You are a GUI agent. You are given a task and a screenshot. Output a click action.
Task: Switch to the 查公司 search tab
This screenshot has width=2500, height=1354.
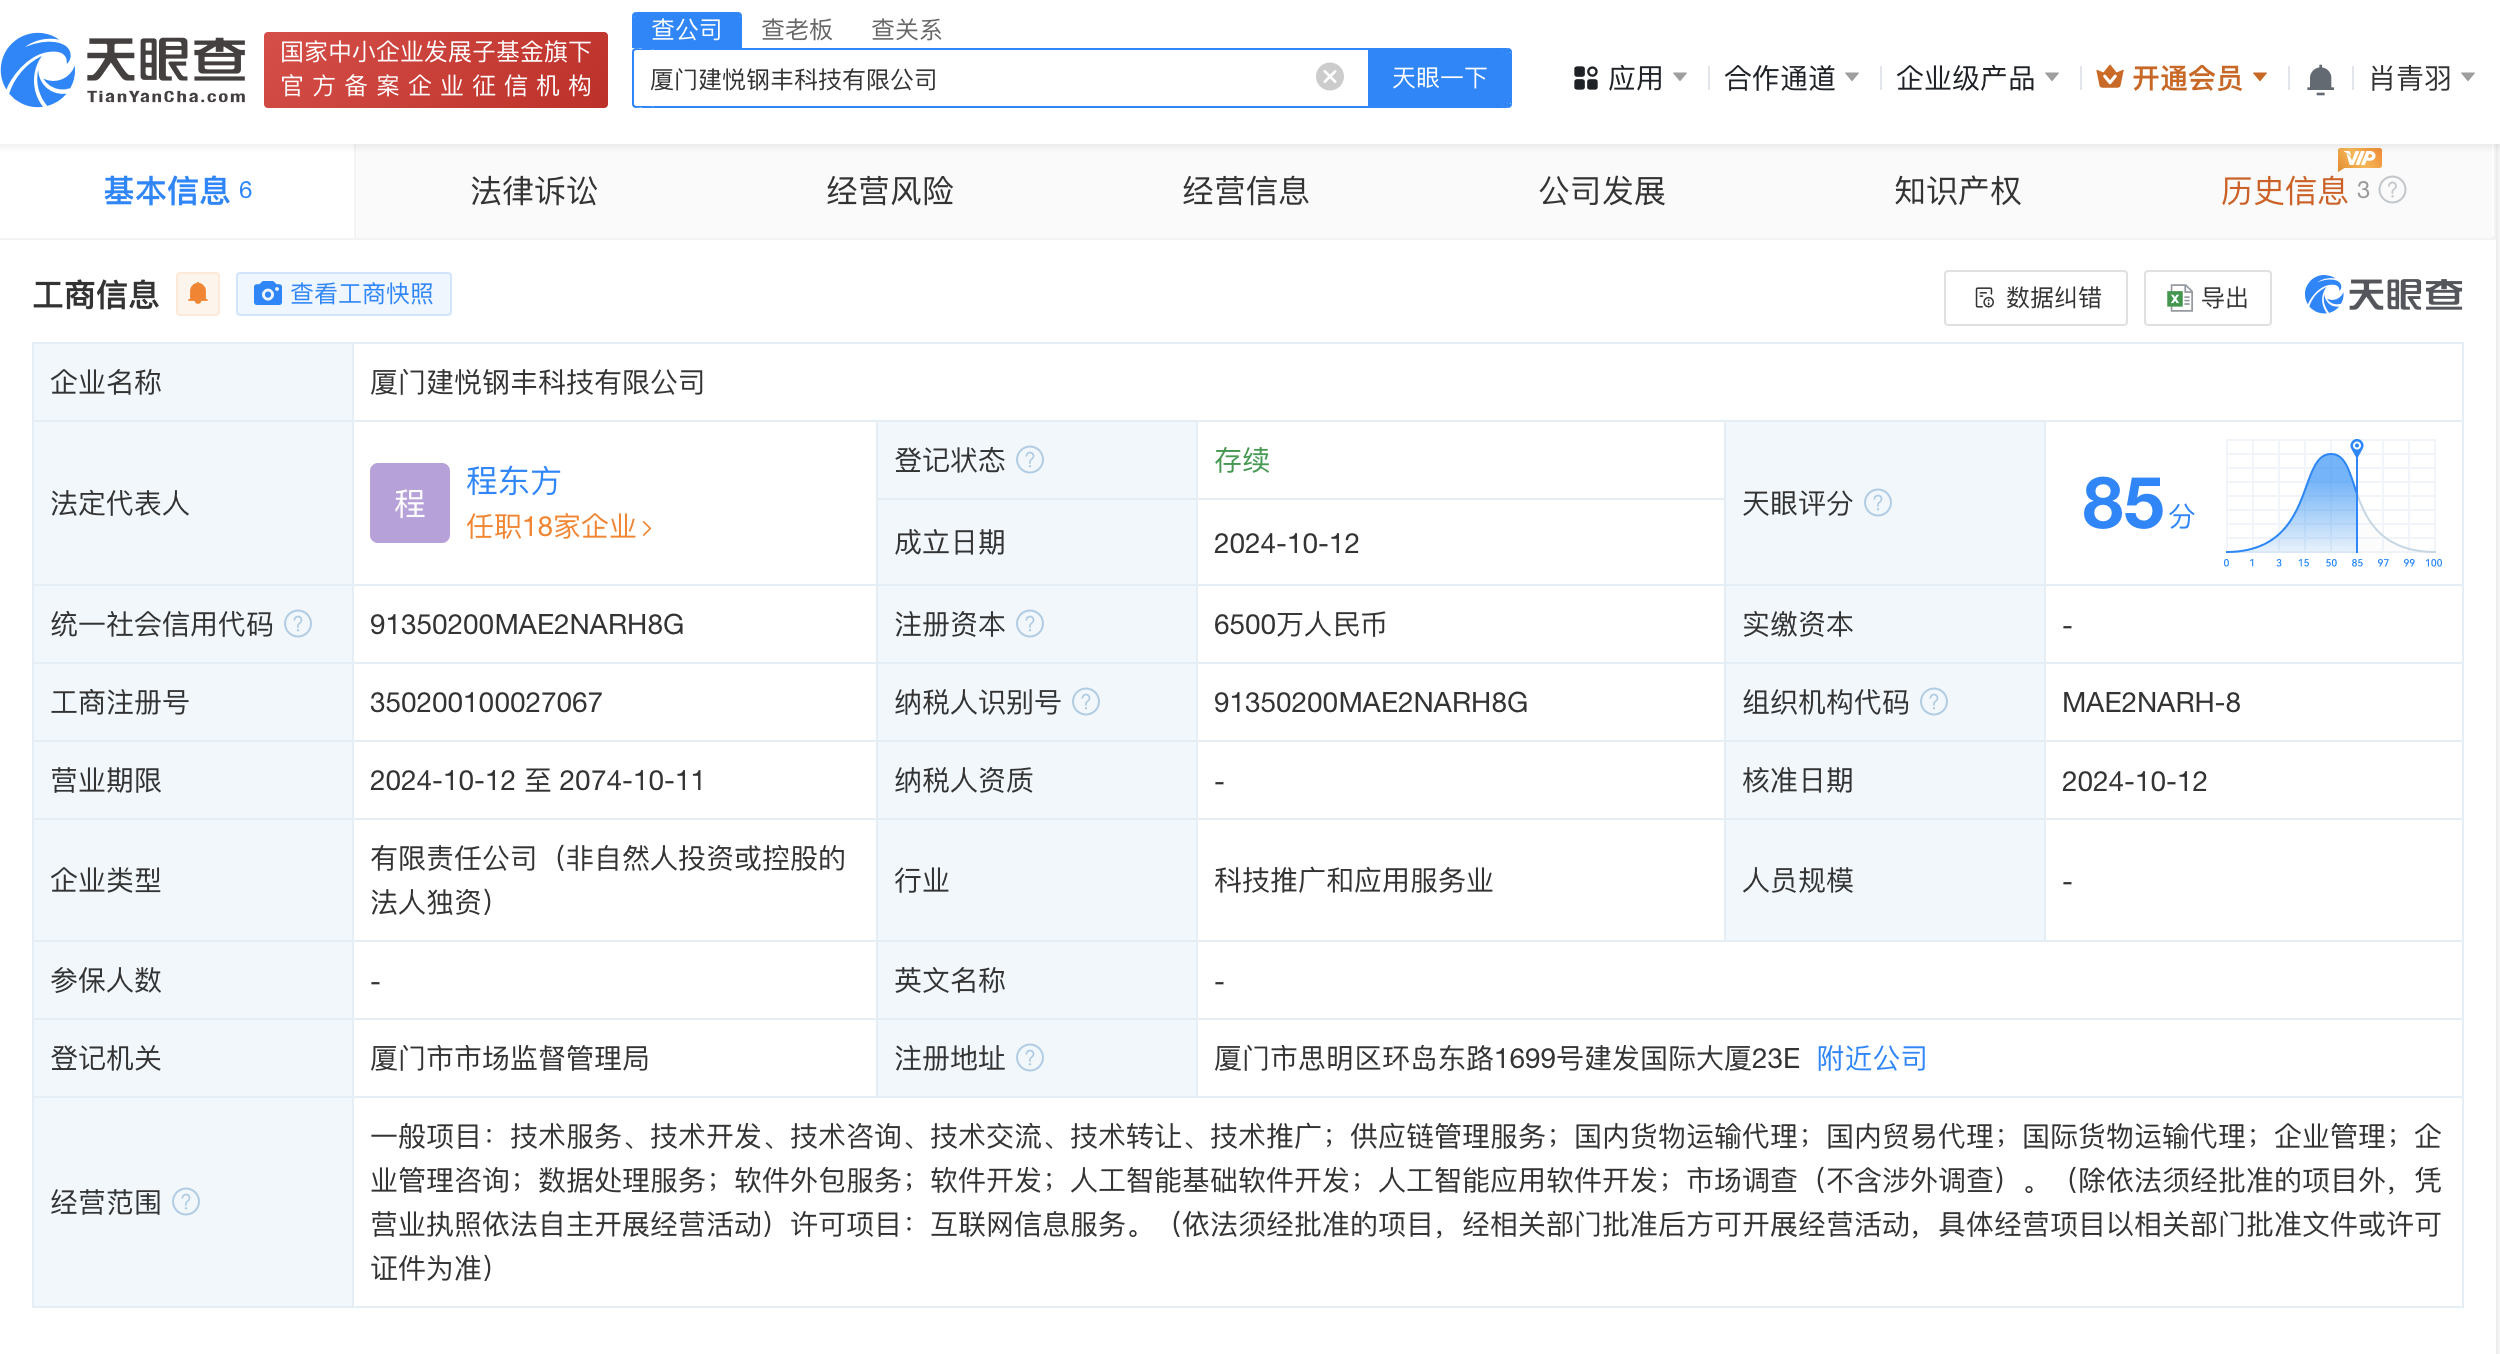(687, 30)
